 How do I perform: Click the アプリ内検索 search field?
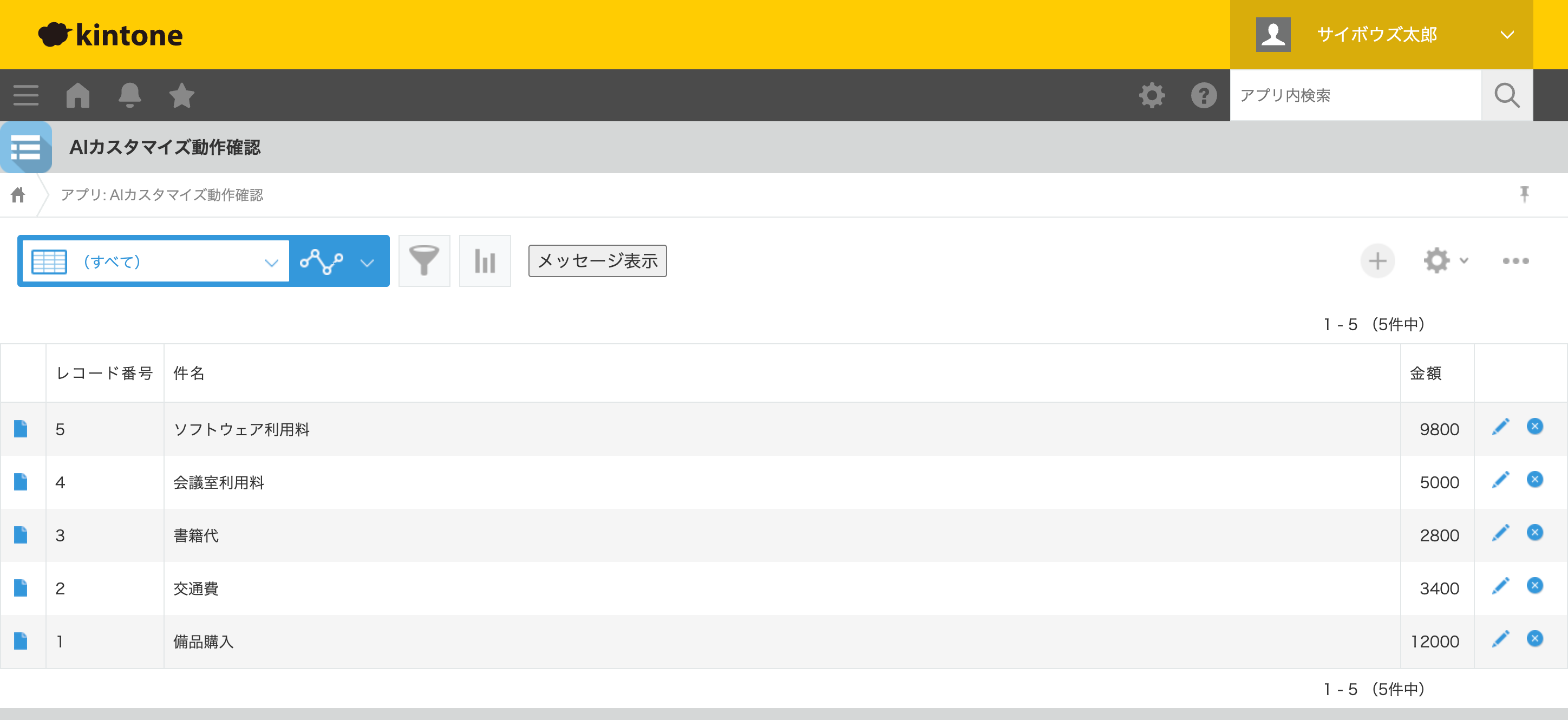pyautogui.click(x=1355, y=95)
